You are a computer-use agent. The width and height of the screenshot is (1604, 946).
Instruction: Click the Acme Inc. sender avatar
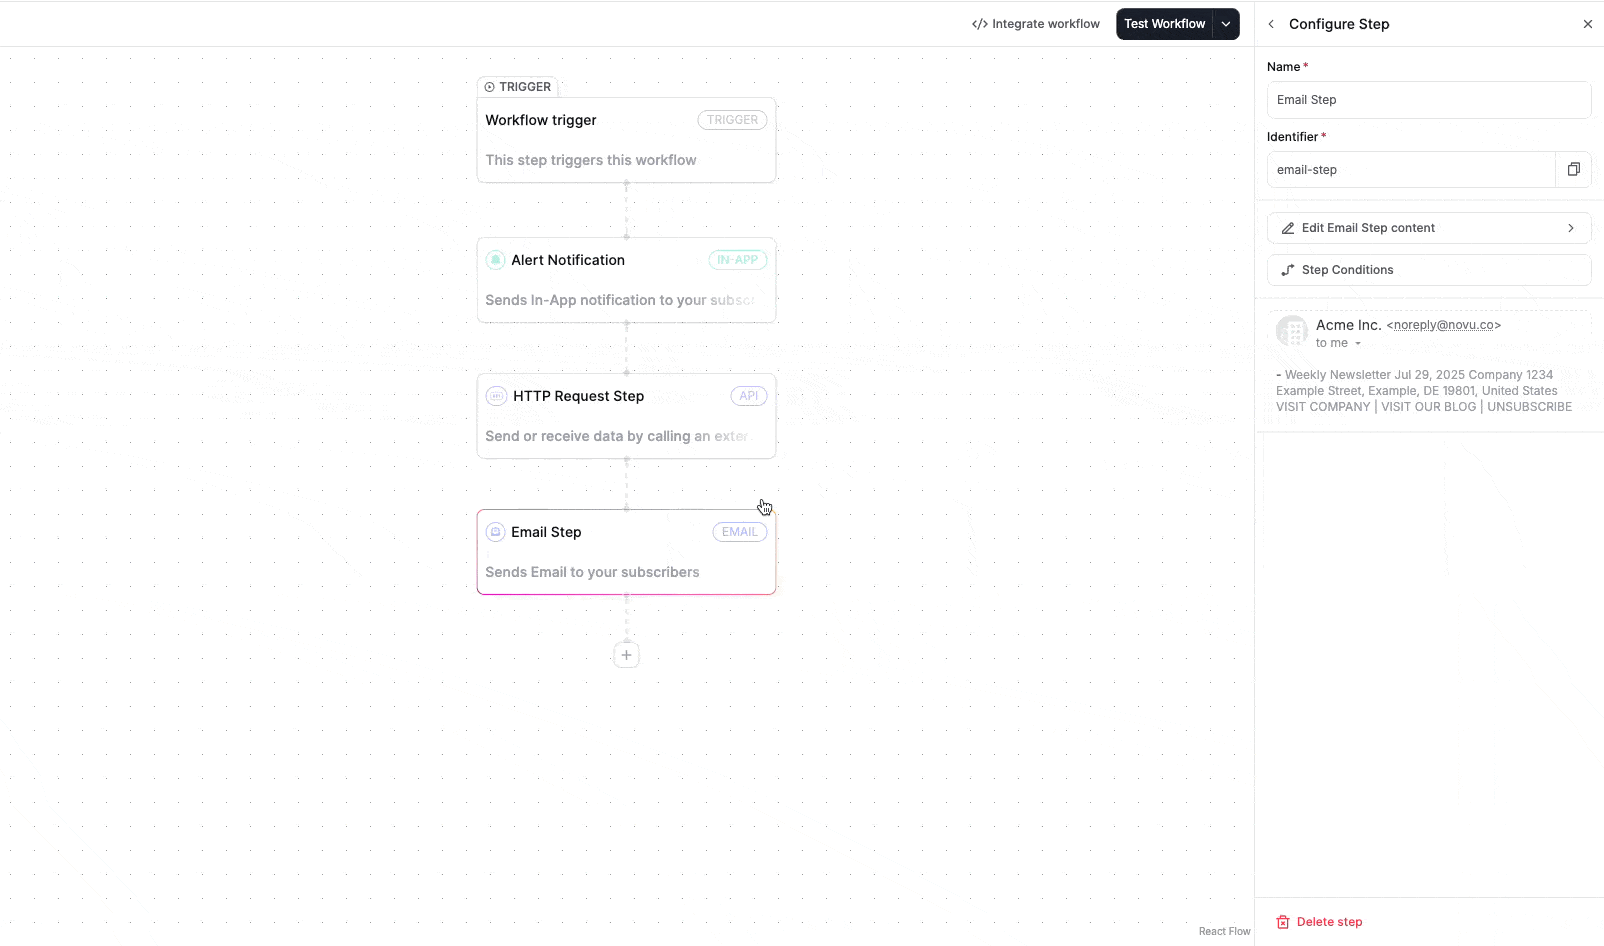click(x=1291, y=330)
